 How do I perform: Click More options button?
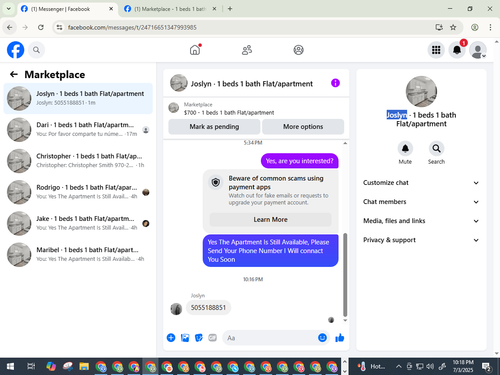303,127
